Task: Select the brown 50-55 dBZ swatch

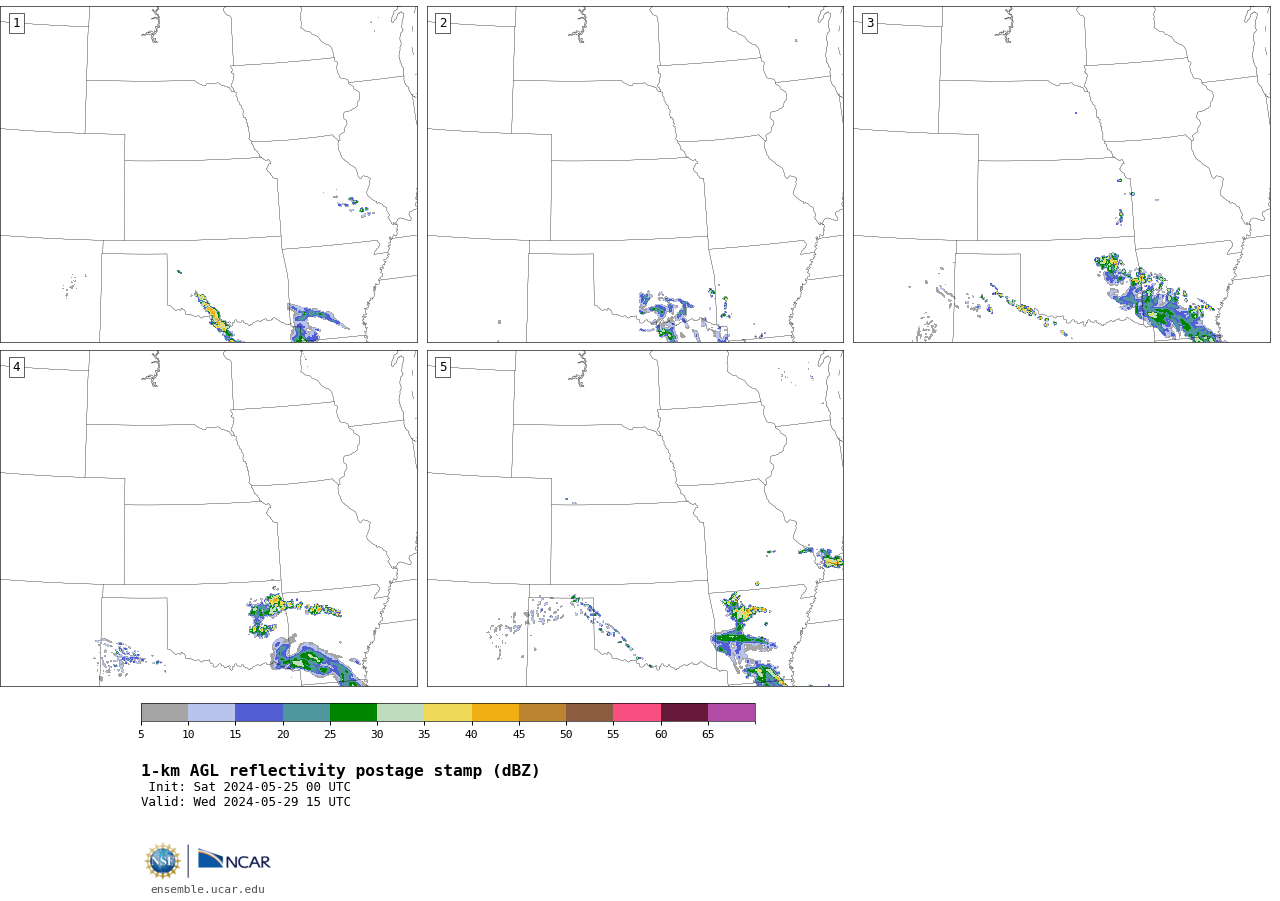Action: point(589,713)
